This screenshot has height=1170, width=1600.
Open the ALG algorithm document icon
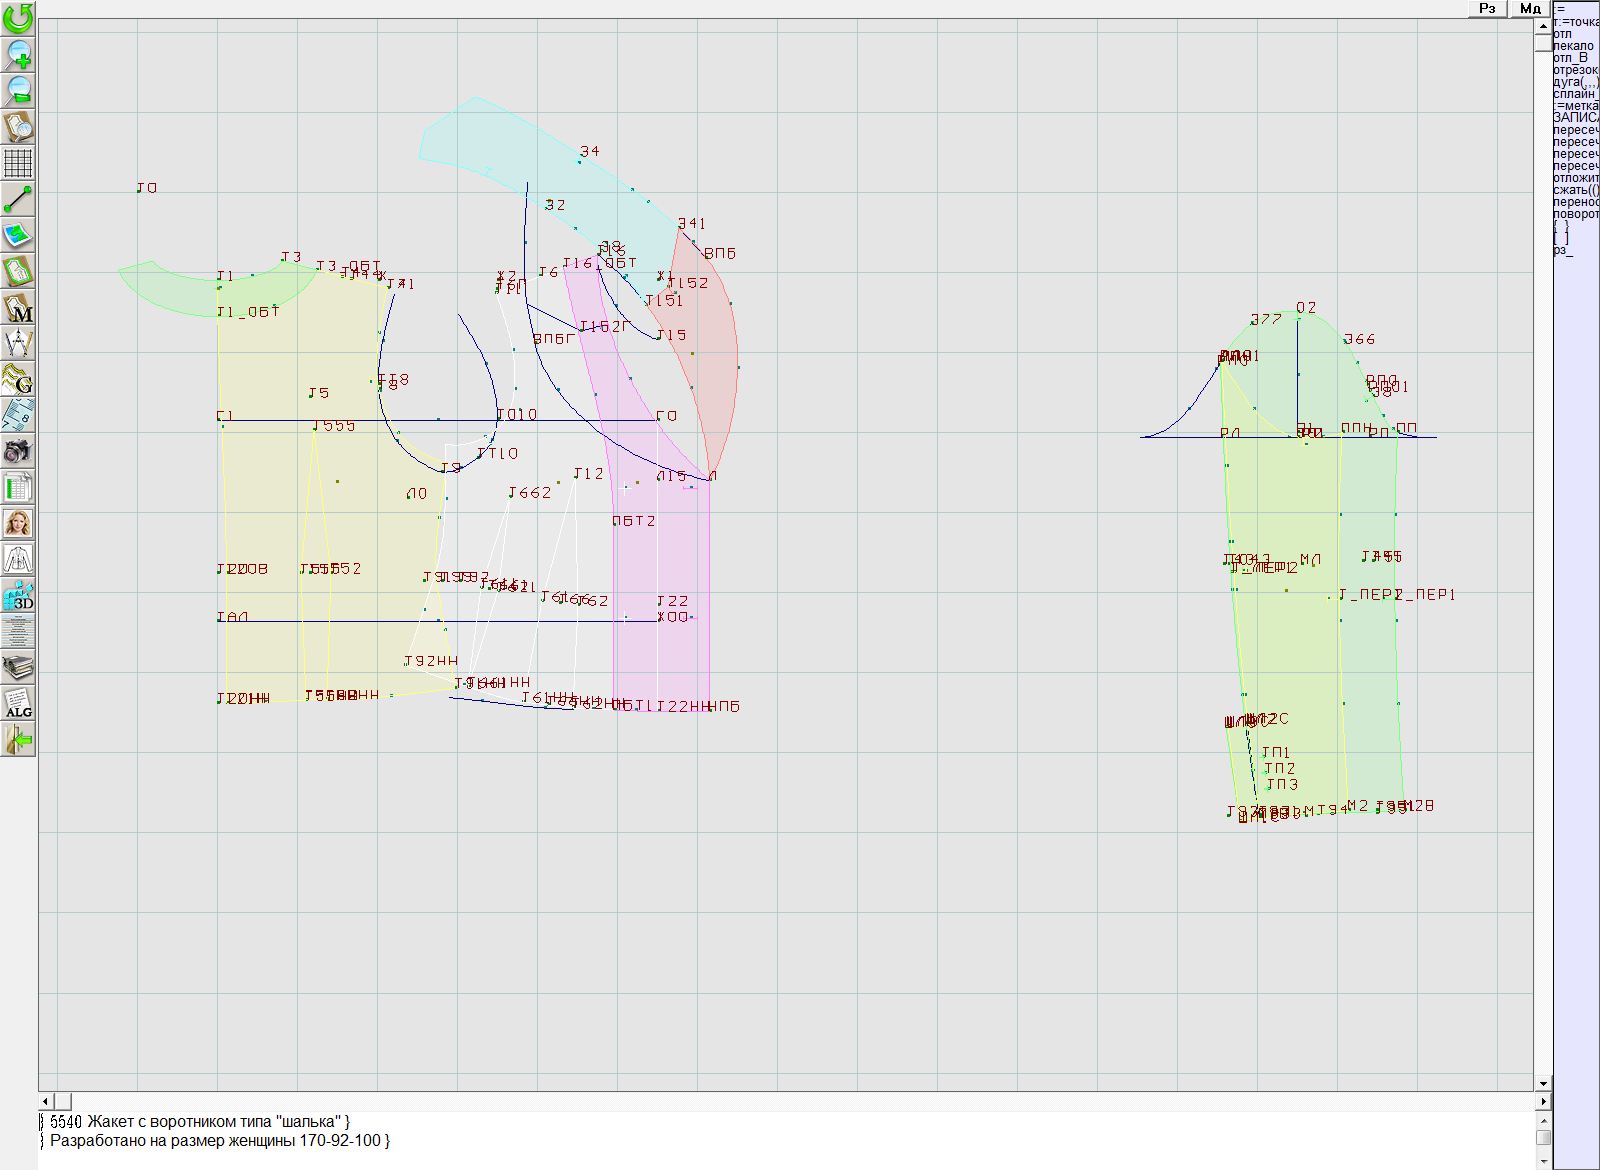(18, 703)
